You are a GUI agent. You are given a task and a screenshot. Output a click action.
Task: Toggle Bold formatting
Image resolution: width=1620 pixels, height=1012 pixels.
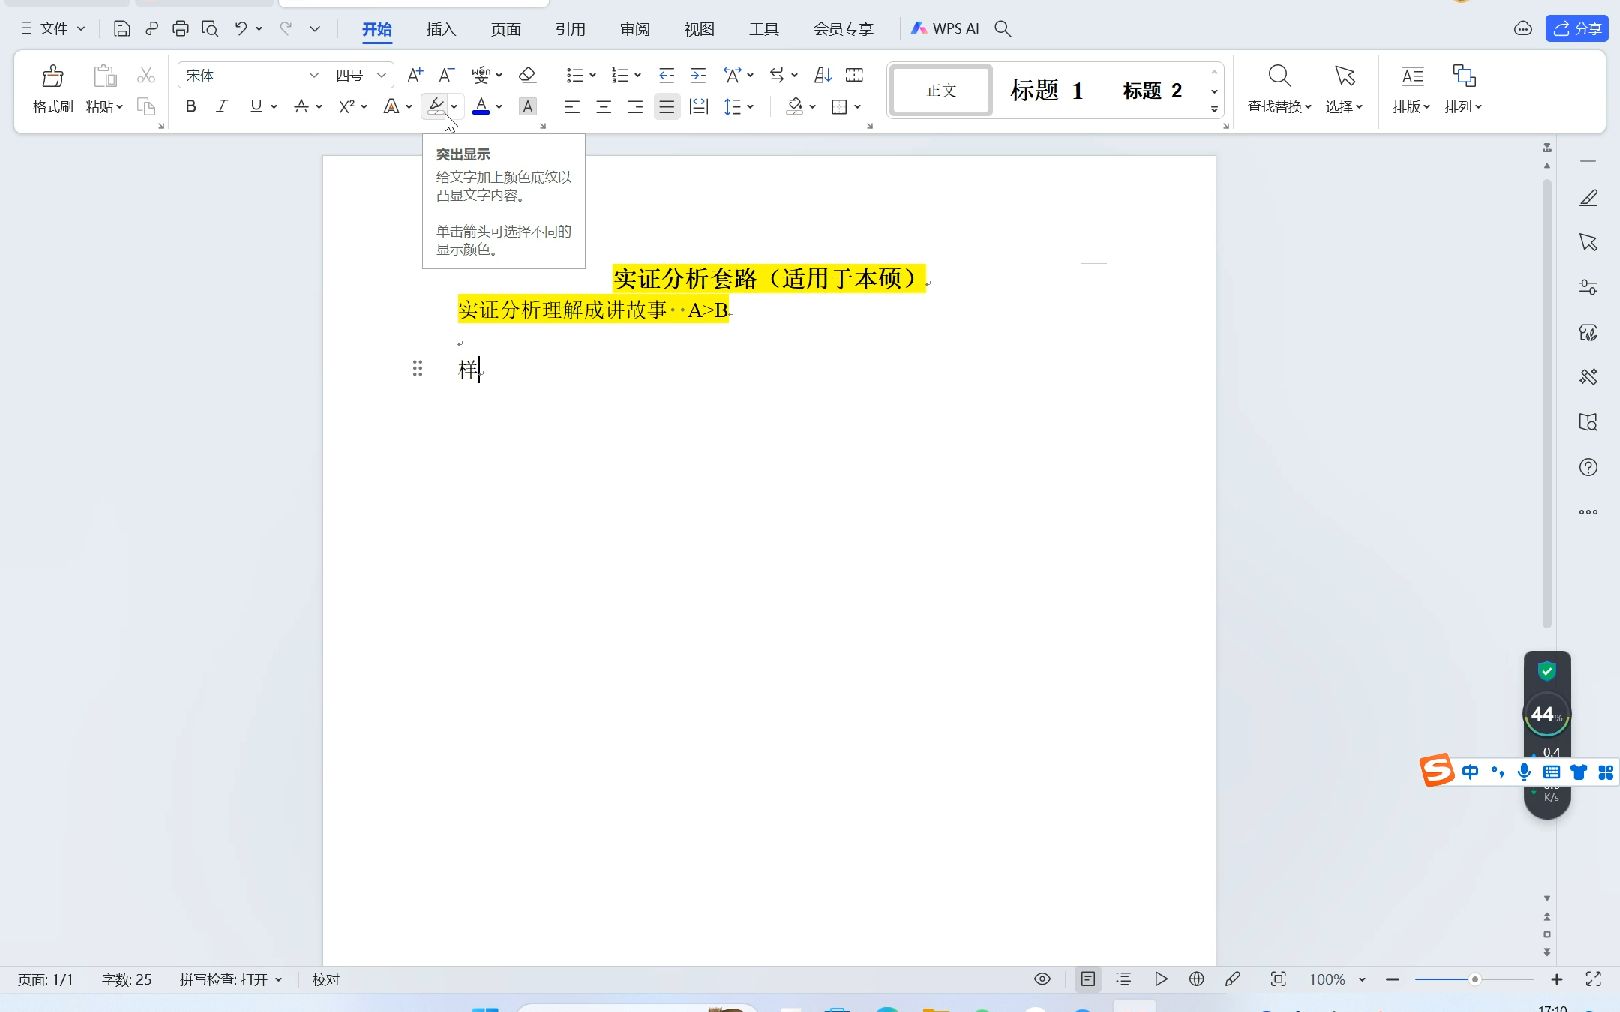[191, 106]
